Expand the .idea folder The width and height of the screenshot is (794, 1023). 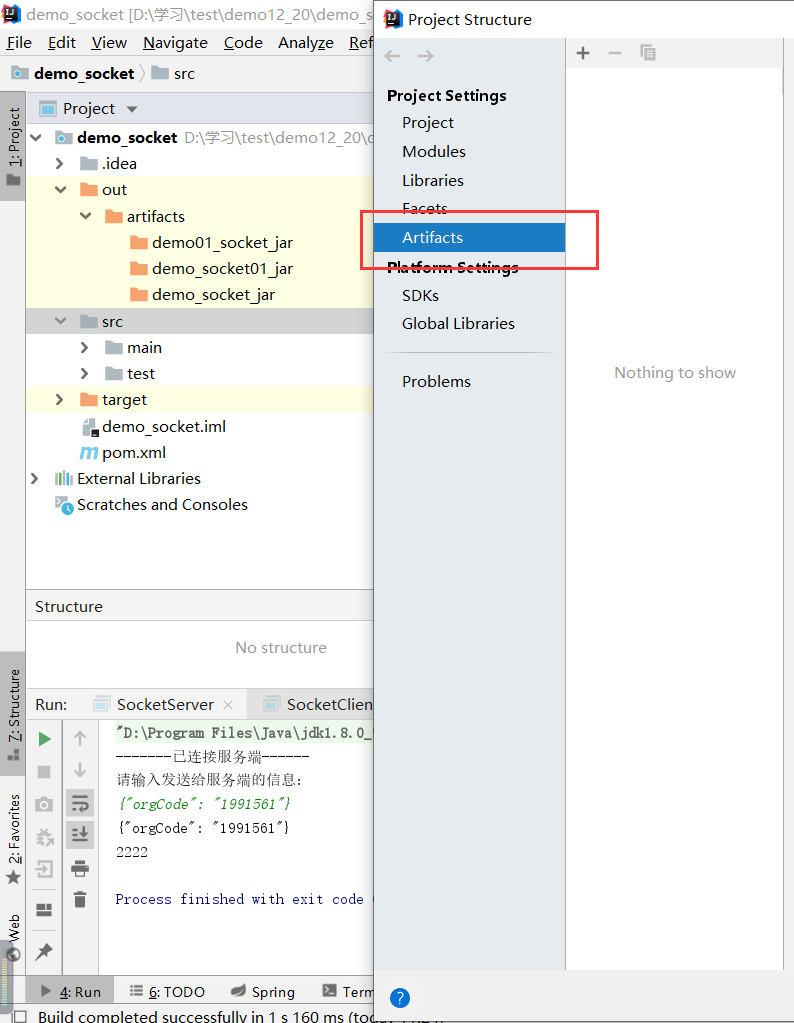click(x=60, y=163)
